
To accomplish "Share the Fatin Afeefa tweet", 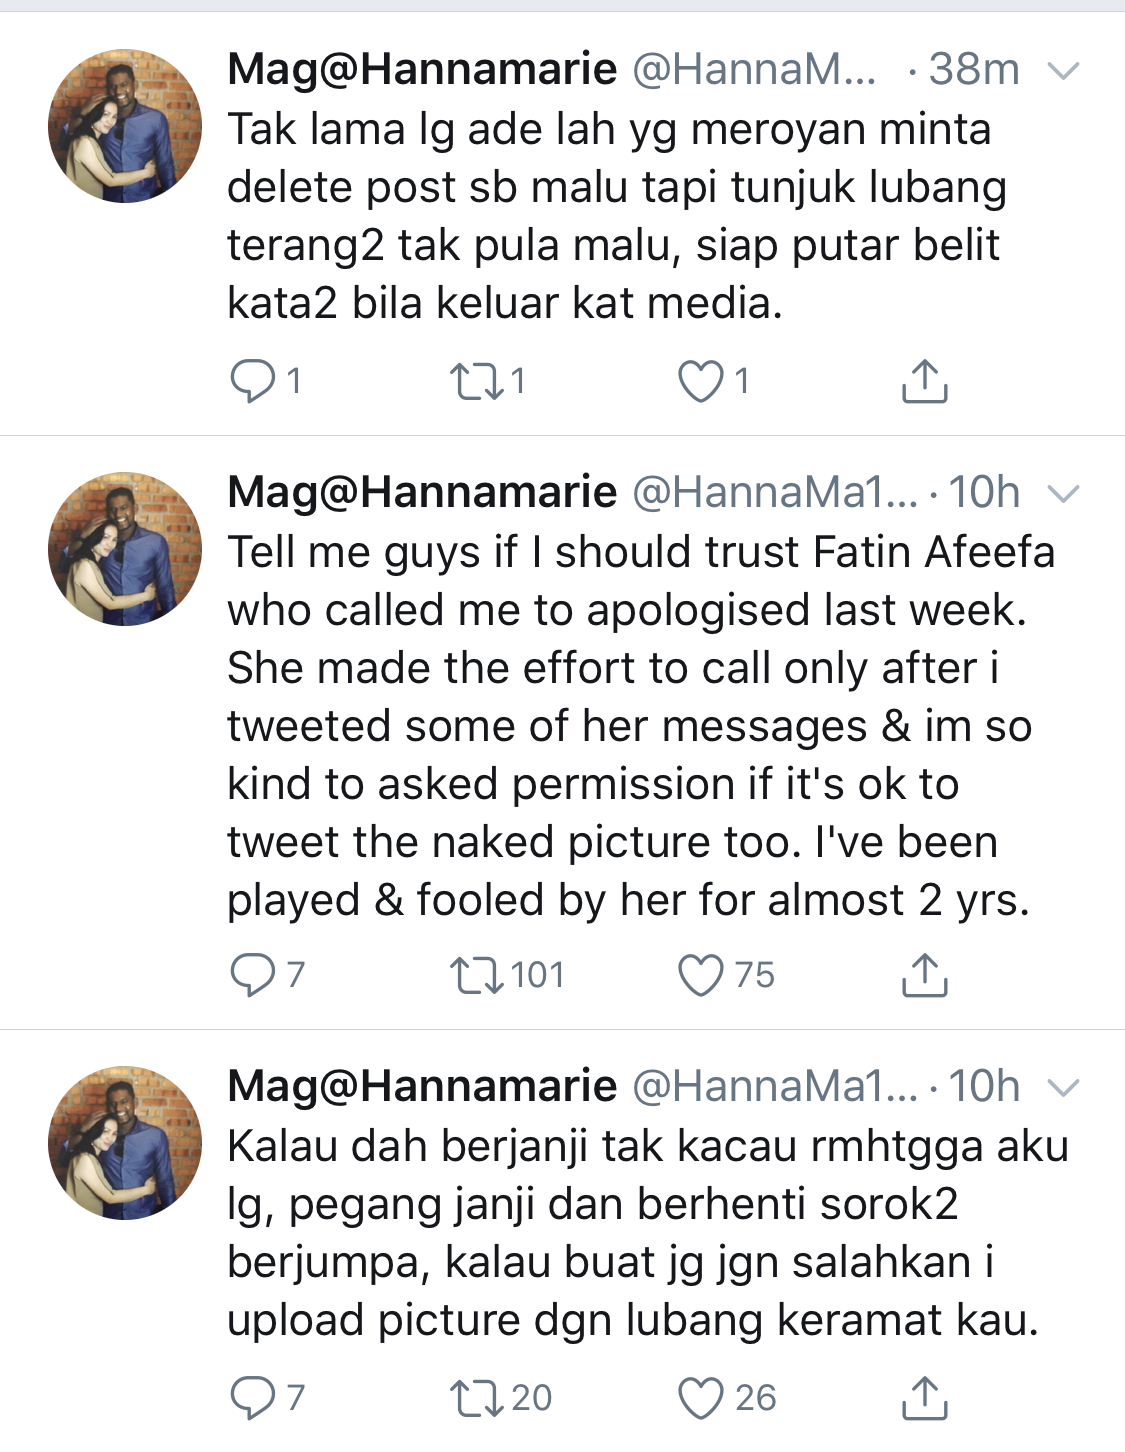I will point(924,975).
